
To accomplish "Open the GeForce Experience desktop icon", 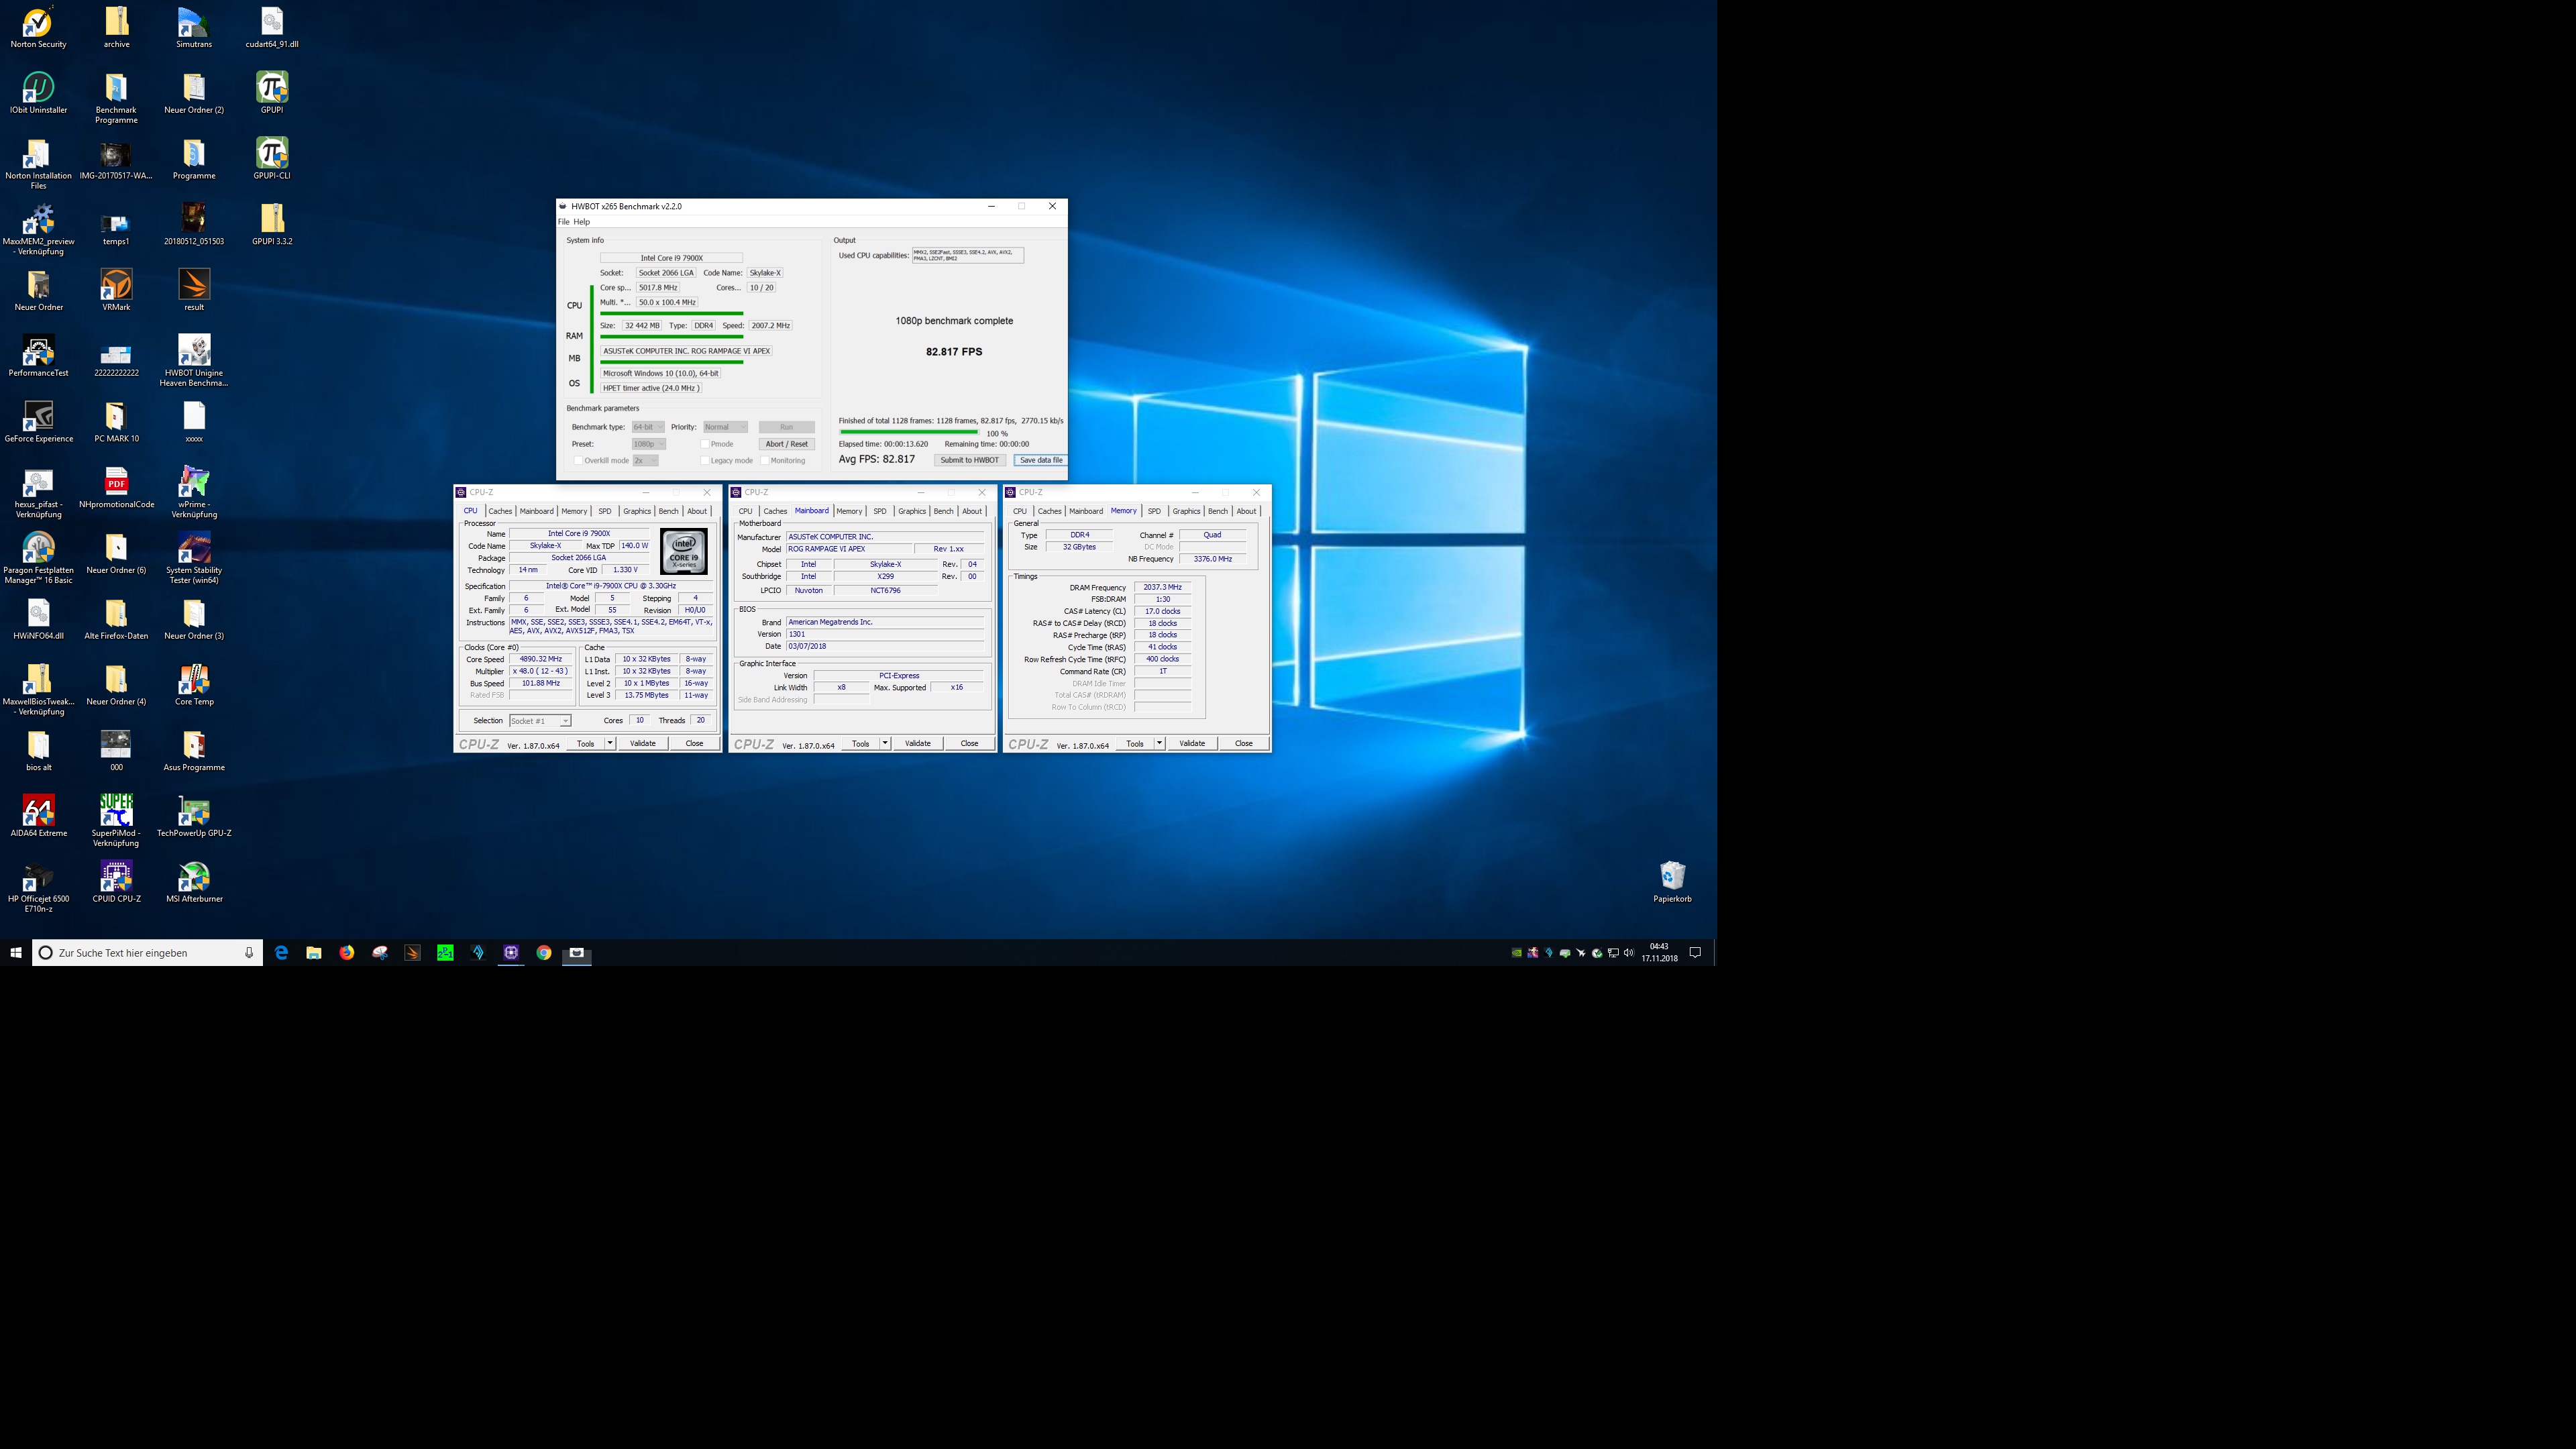I will click(x=38, y=422).
